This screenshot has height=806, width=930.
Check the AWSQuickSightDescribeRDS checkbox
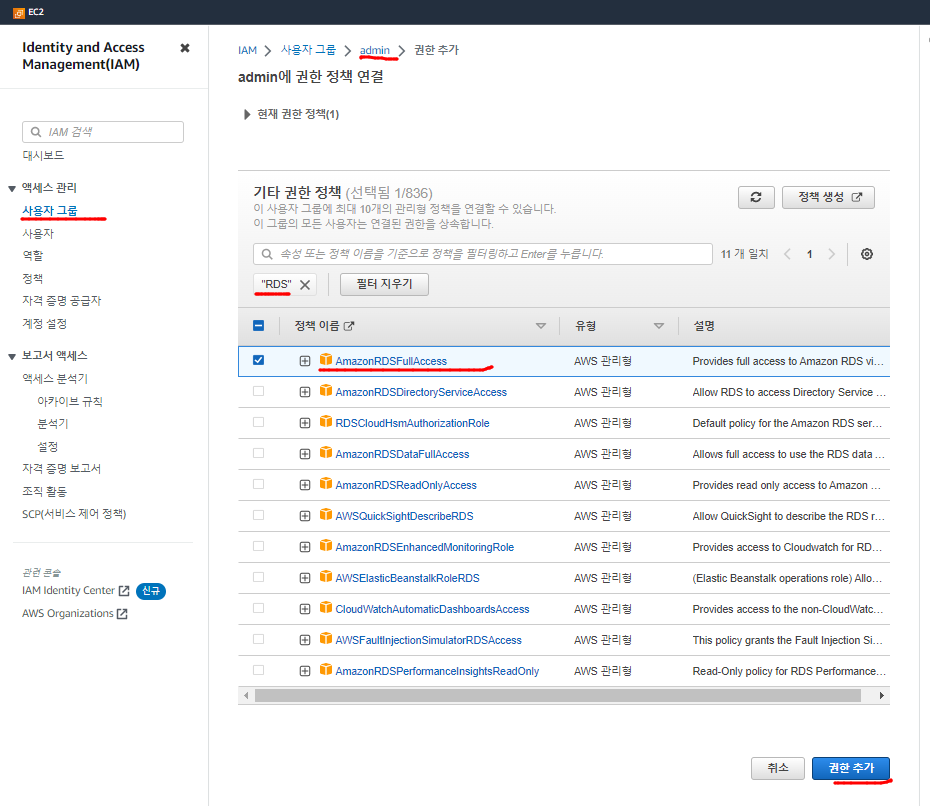(x=258, y=515)
